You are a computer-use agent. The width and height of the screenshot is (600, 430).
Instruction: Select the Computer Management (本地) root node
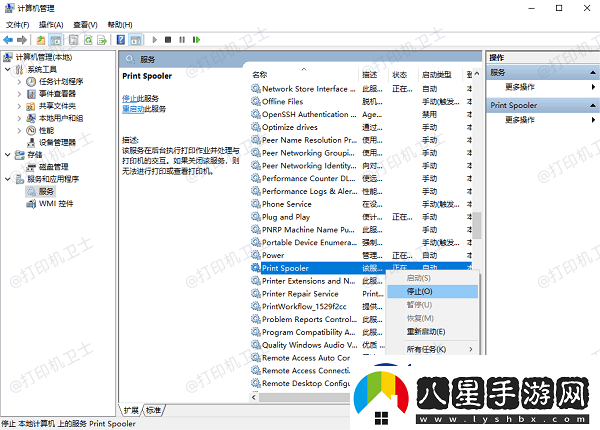pos(44,57)
